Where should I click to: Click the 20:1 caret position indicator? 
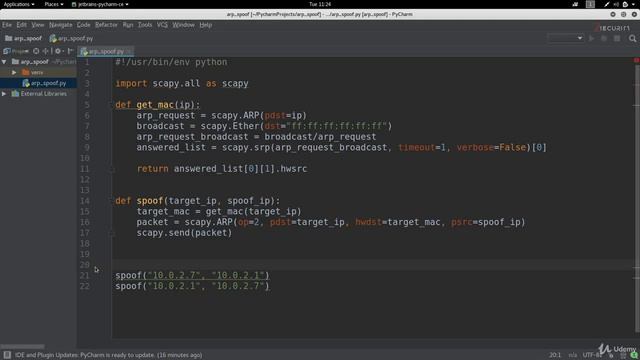tap(555, 355)
